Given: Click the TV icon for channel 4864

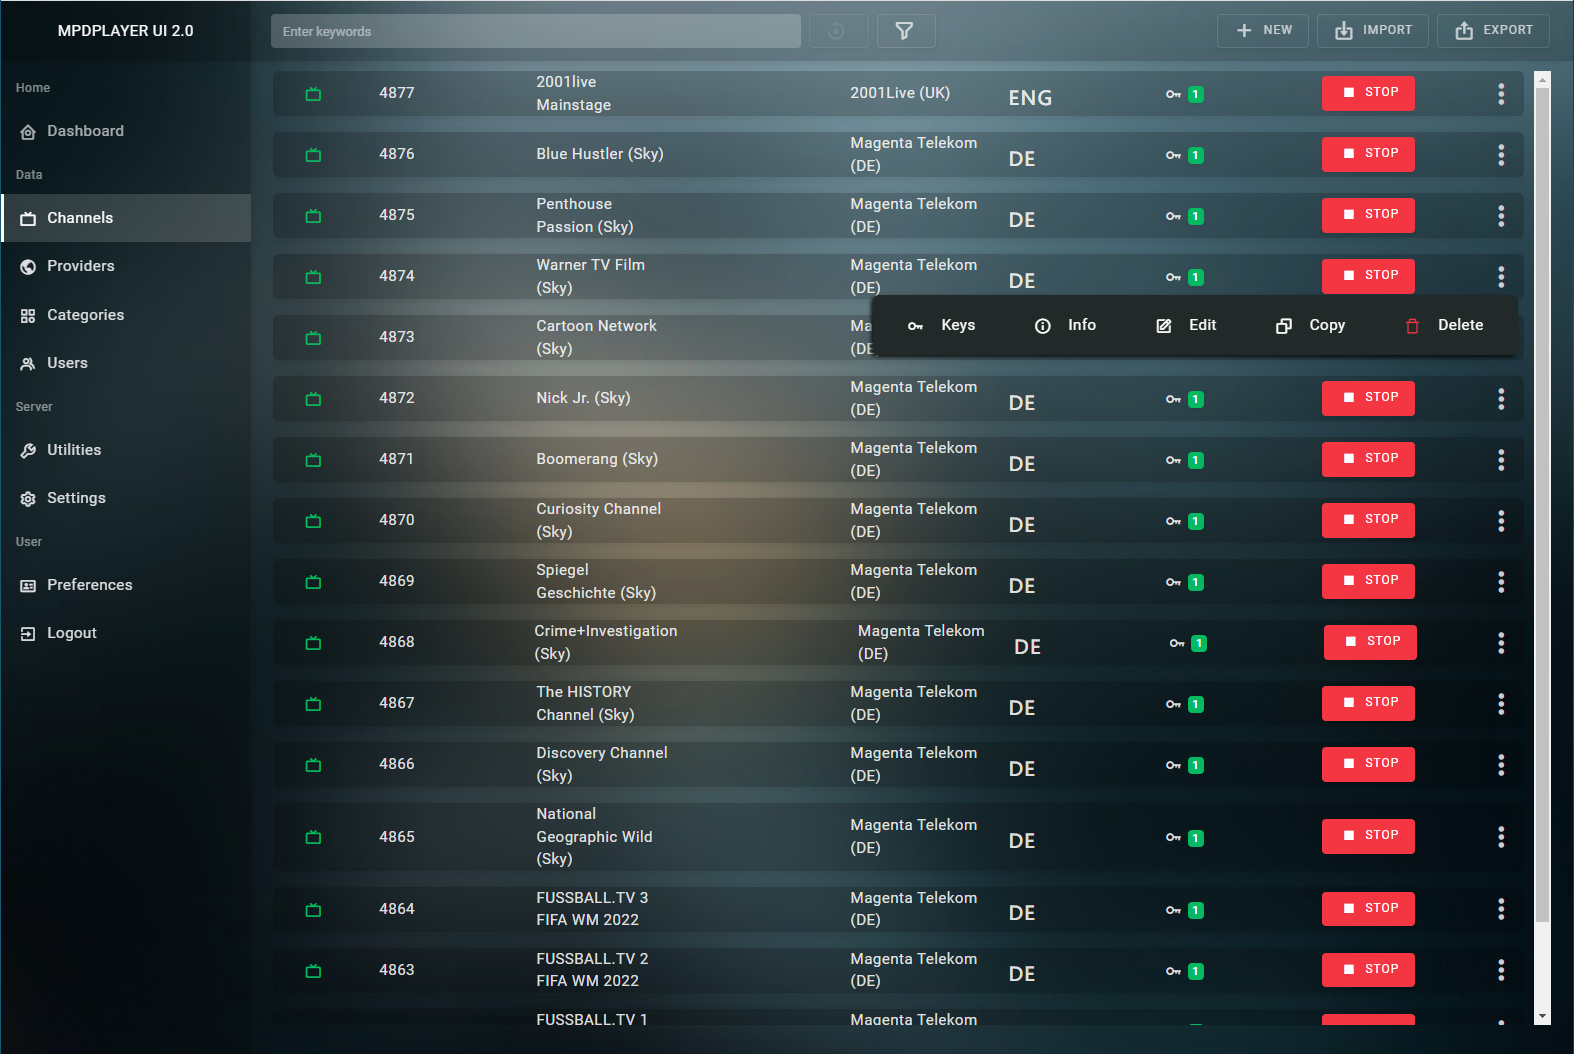Looking at the screenshot, I should tap(313, 910).
